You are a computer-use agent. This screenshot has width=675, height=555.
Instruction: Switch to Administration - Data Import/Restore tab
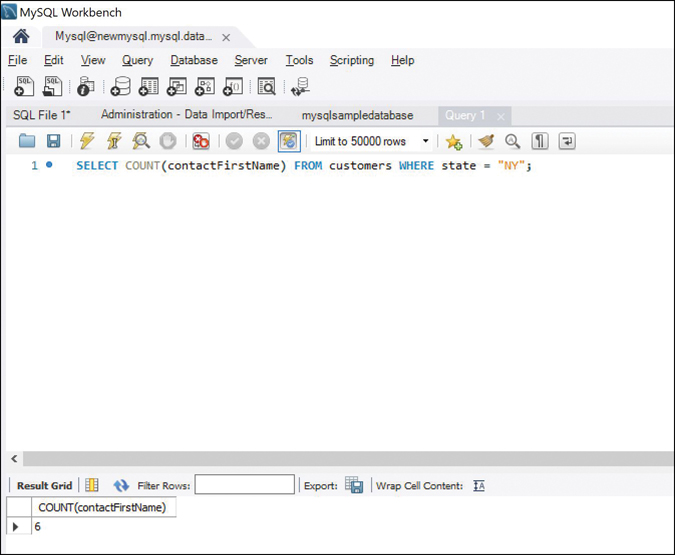(186, 115)
